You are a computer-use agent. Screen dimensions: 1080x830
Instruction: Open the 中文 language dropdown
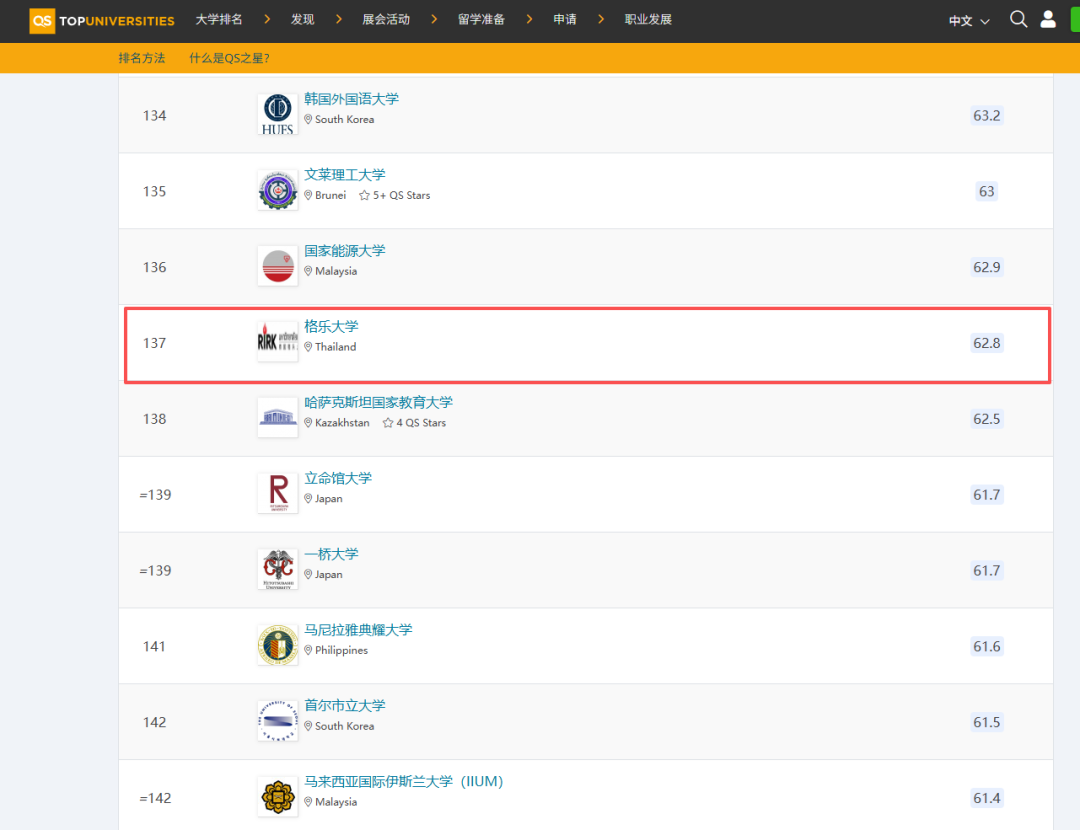966,19
